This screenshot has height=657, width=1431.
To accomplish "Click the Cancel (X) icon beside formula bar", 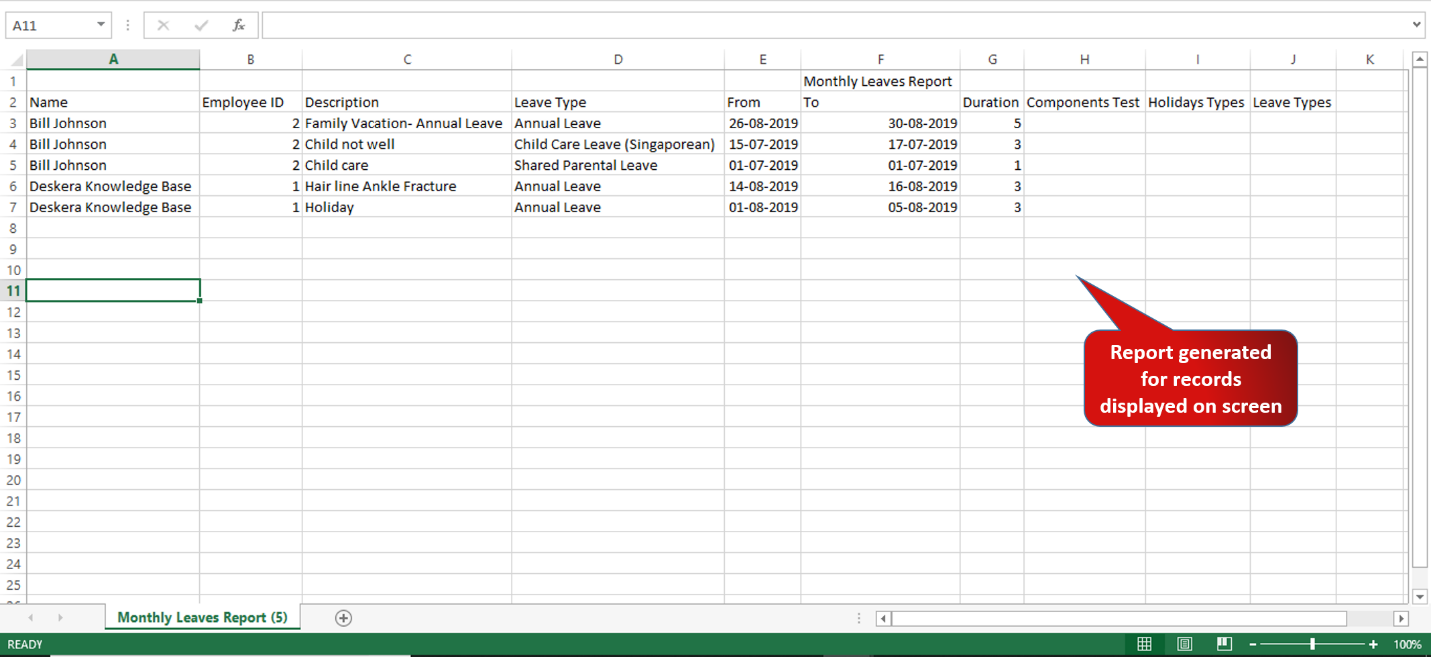I will (x=163, y=24).
